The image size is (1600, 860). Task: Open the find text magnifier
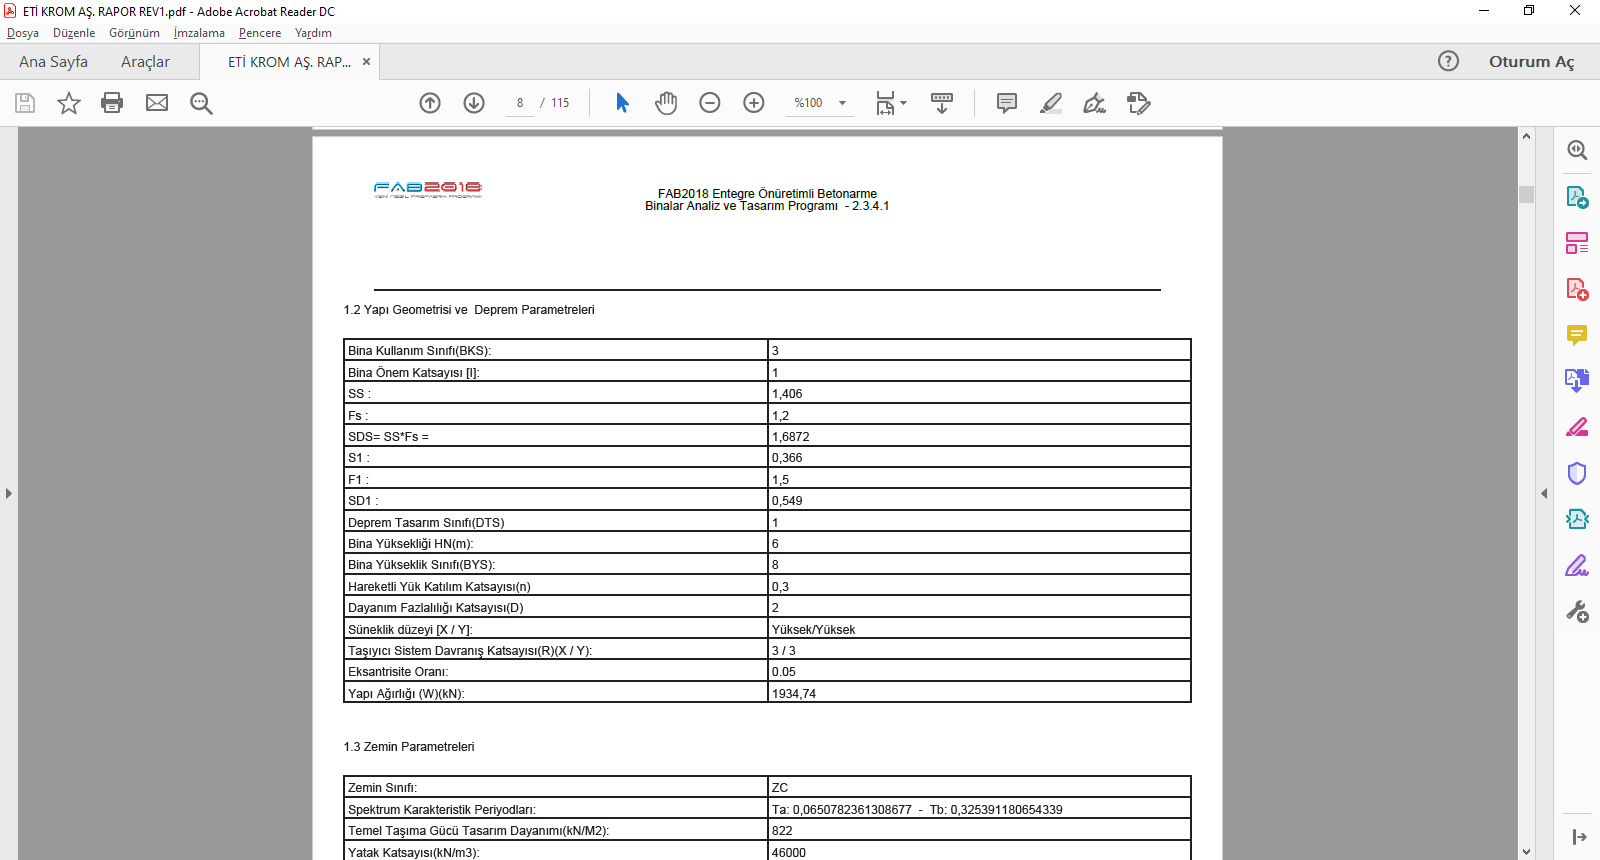point(201,103)
